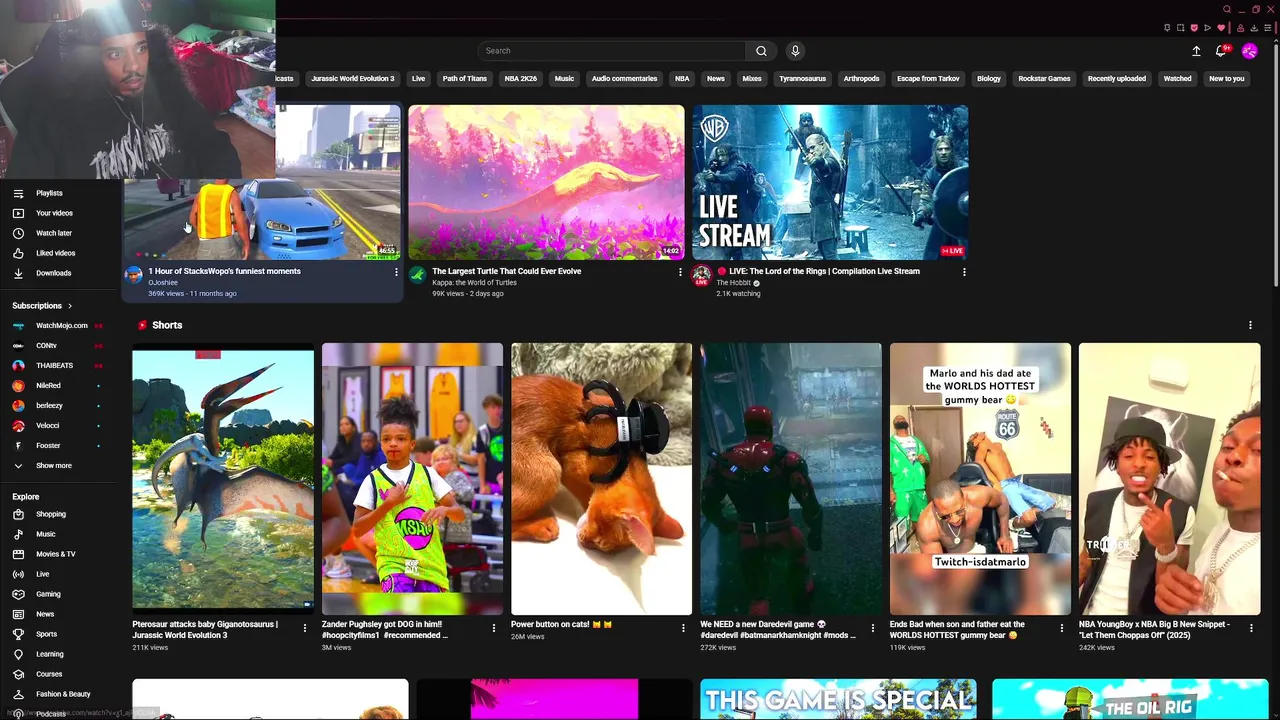Image resolution: width=1280 pixels, height=720 pixels.
Task: Activate voice search microphone
Action: pos(795,50)
